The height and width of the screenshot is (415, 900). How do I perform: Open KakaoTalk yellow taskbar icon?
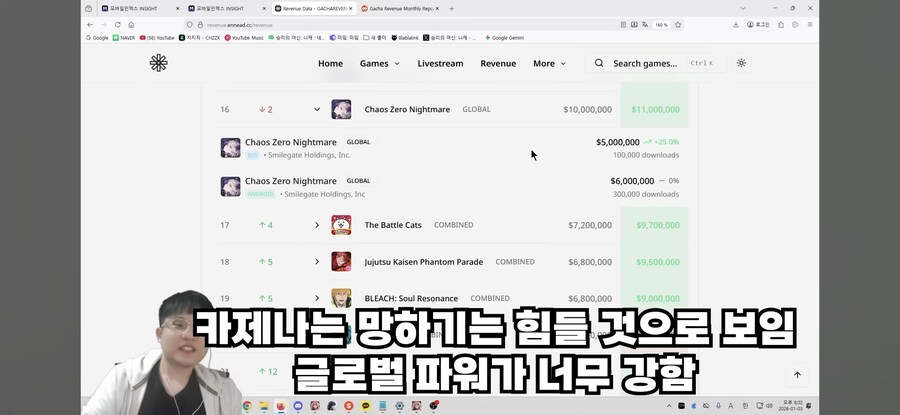pos(366,406)
